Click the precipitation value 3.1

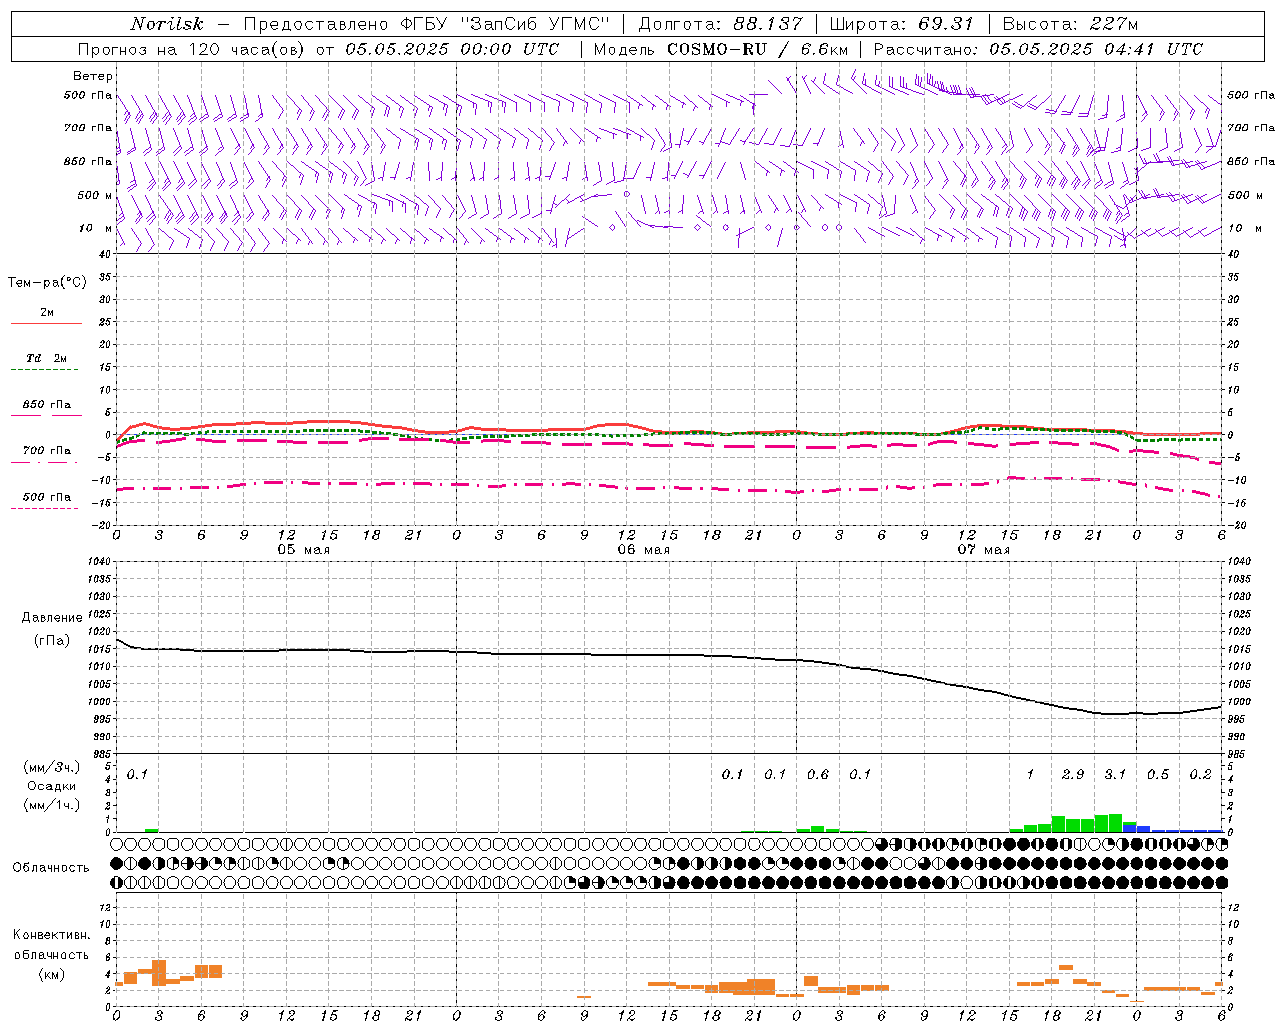point(1115,775)
